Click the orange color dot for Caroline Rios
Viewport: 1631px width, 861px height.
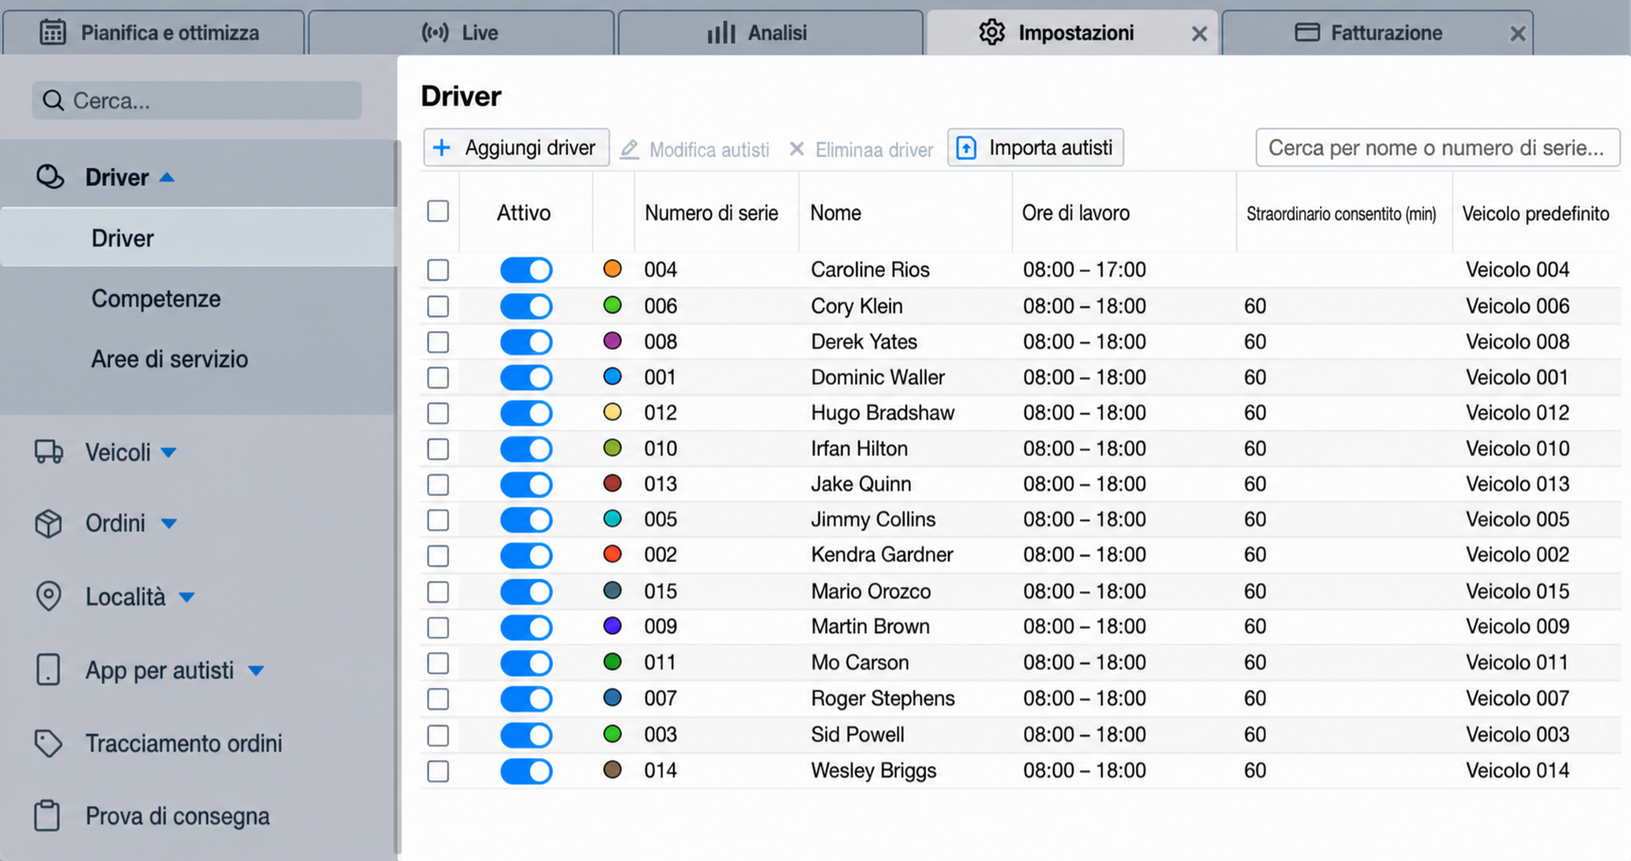tap(613, 269)
